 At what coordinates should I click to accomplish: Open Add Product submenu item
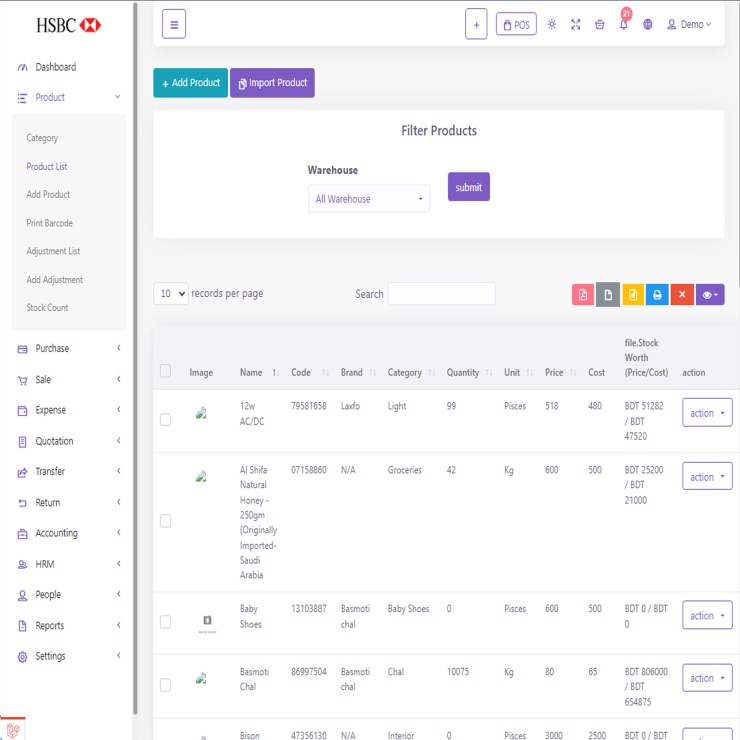tap(48, 194)
